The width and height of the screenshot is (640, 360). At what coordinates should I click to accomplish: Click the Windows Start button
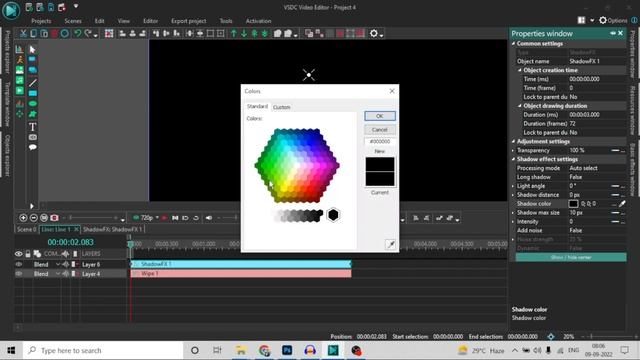11,350
